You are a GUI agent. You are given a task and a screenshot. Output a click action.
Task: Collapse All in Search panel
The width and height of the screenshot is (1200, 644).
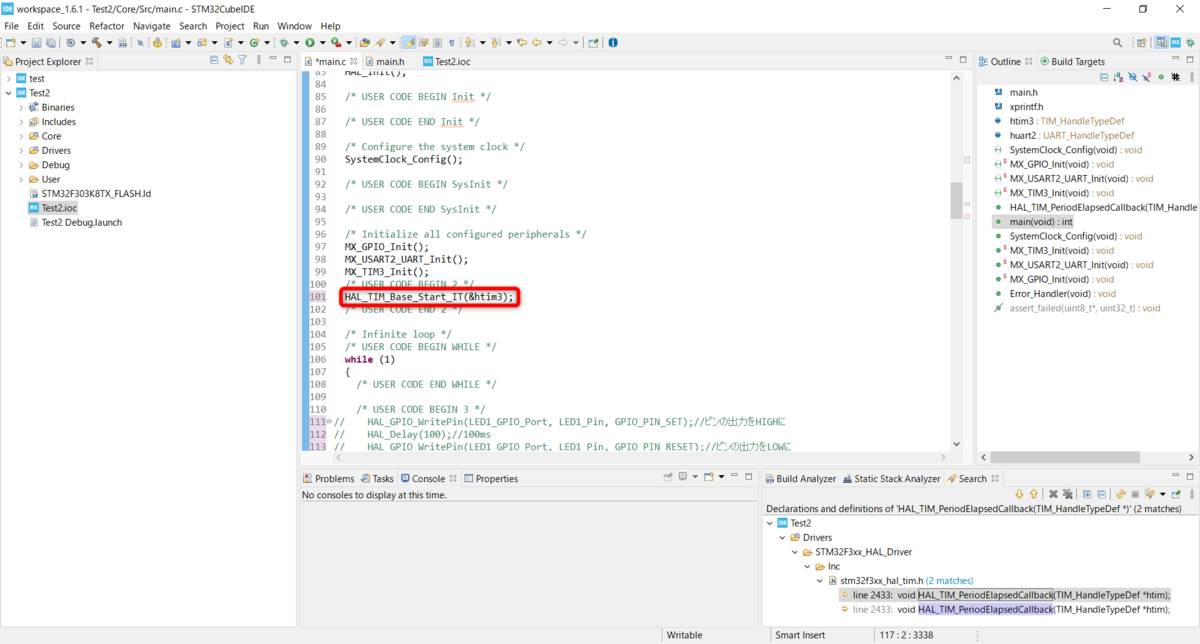(1101, 494)
